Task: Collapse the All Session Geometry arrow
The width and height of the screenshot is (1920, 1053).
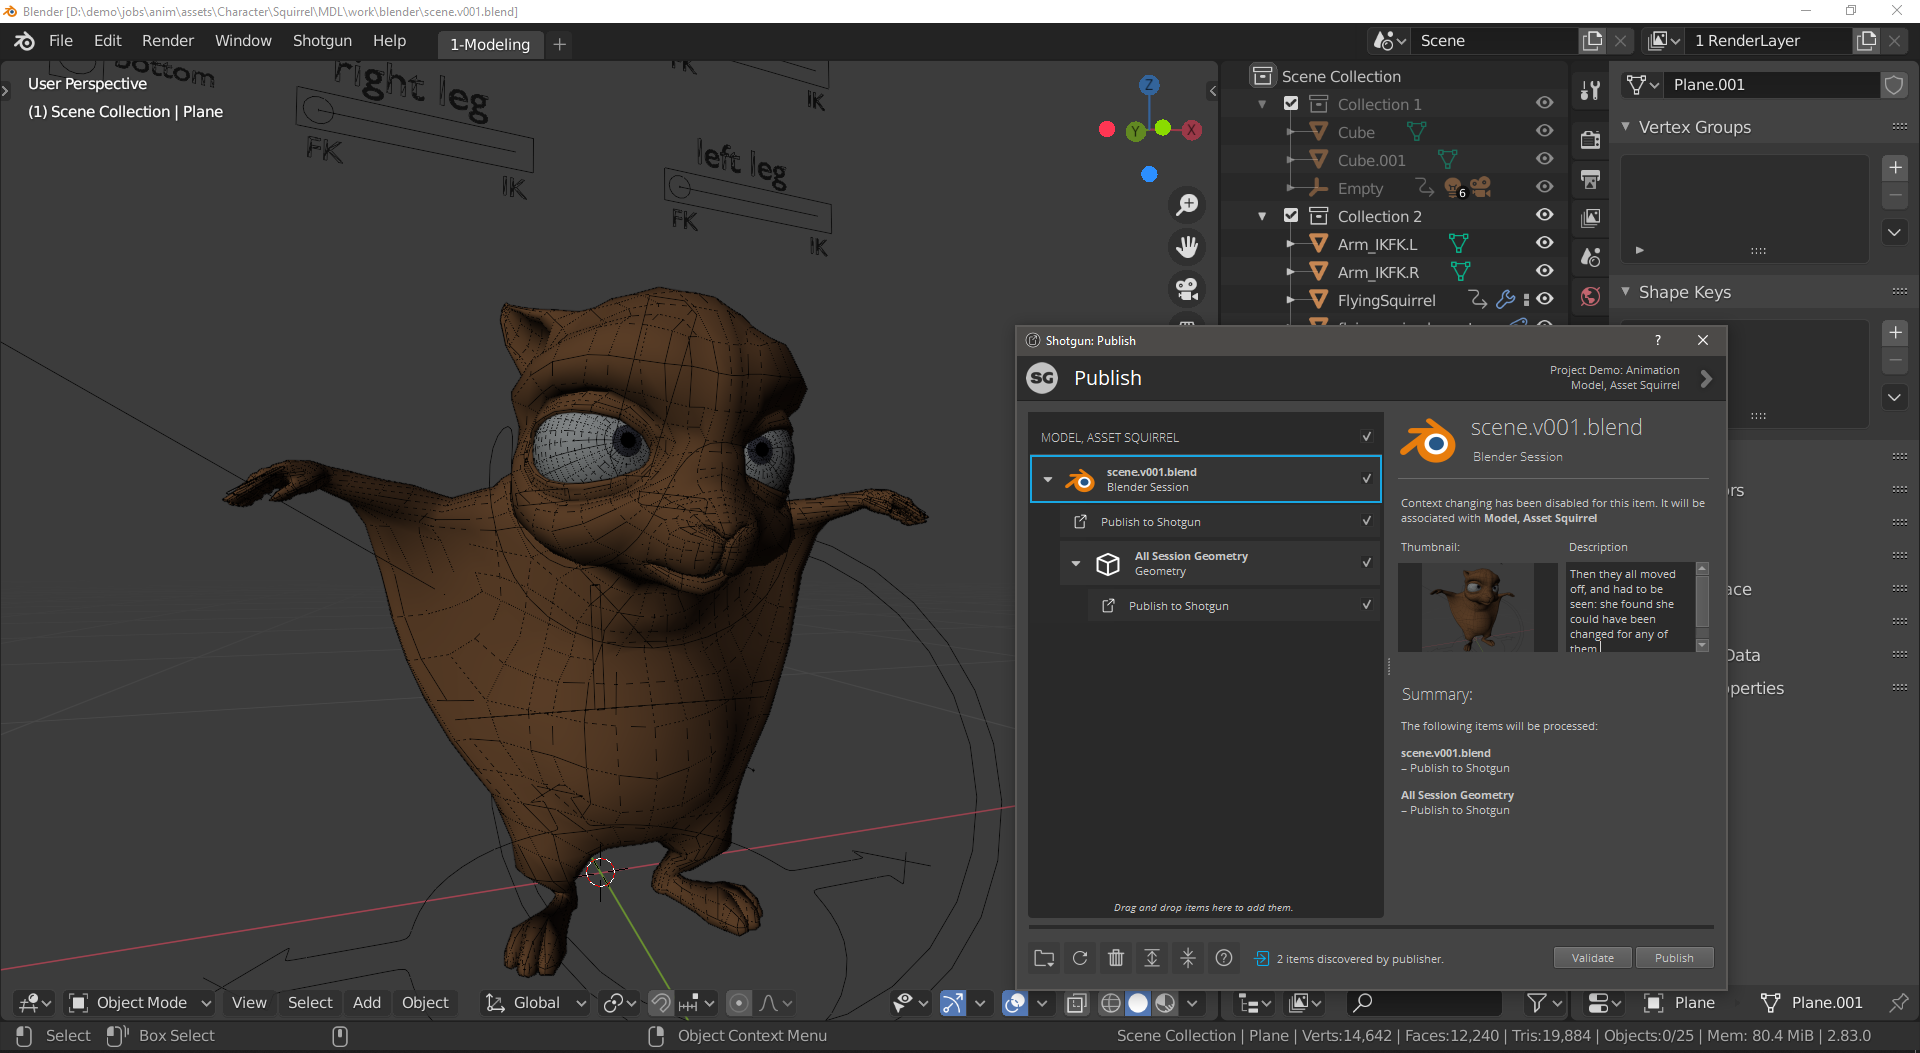Action: (x=1076, y=564)
